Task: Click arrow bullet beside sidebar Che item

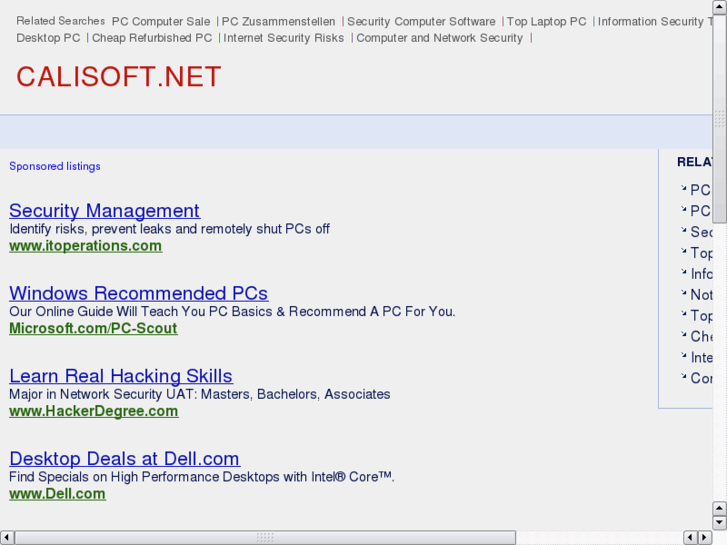Action: pos(683,334)
